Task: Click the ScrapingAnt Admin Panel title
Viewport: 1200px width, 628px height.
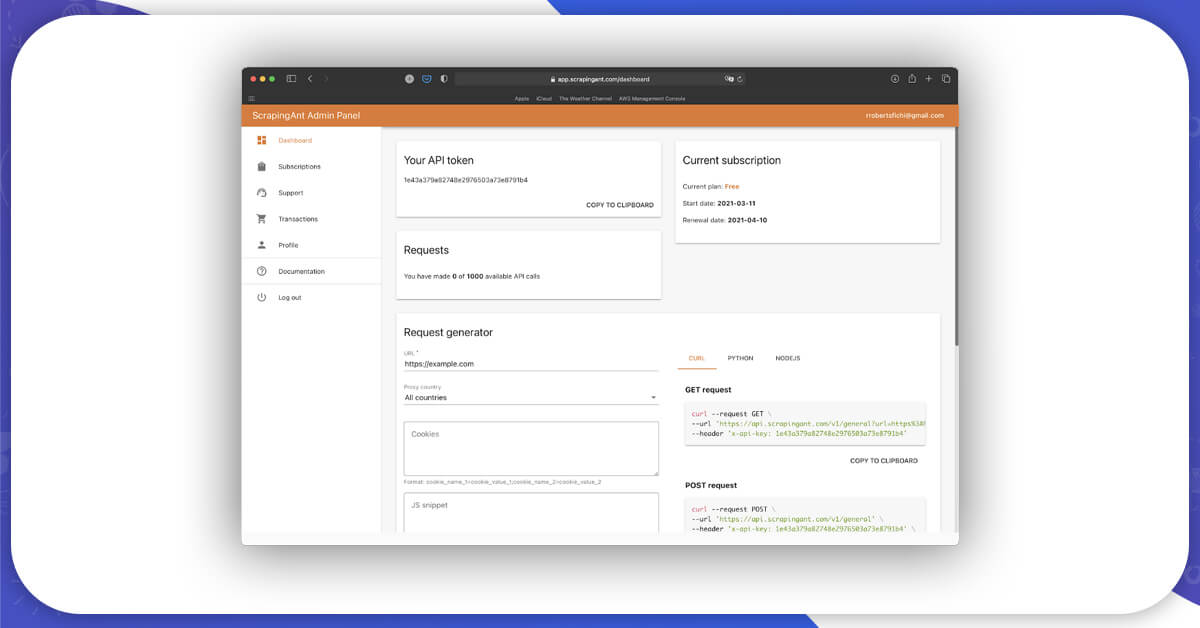Action: 306,116
